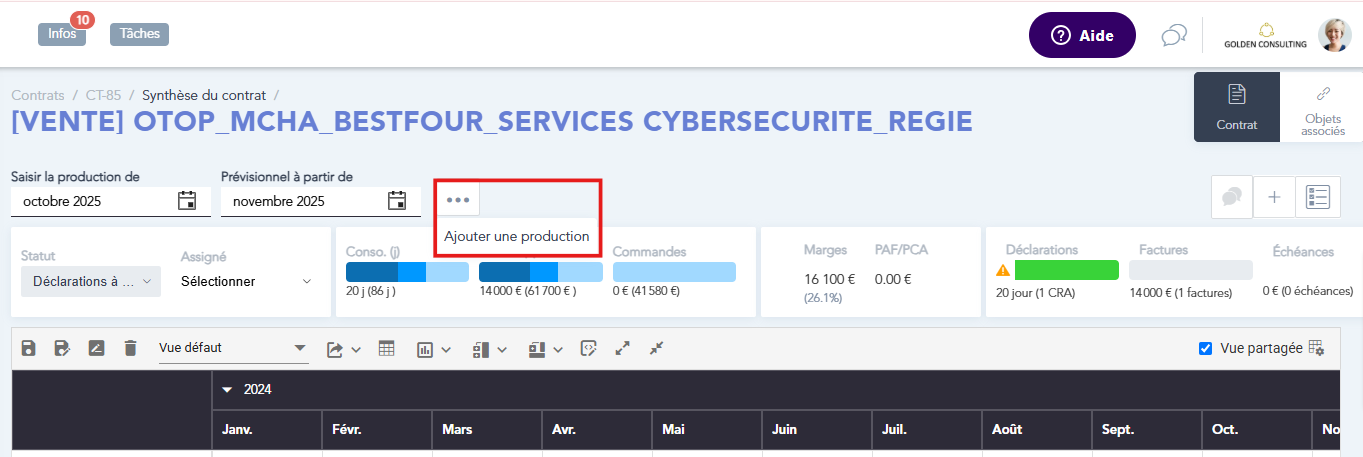
Task: Click the fullscreen expand arrows icon
Action: (x=623, y=348)
